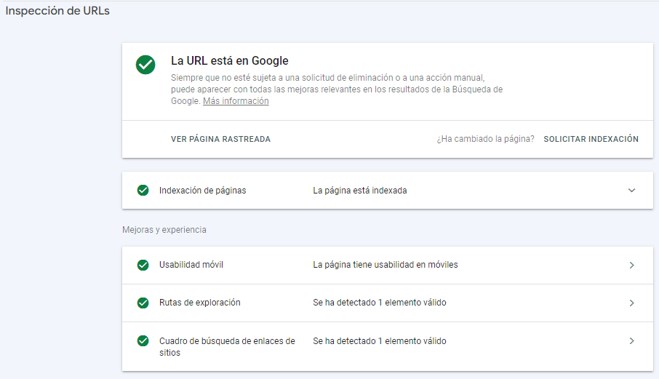Click VER PÁGINA RASTREADA button

(221, 139)
